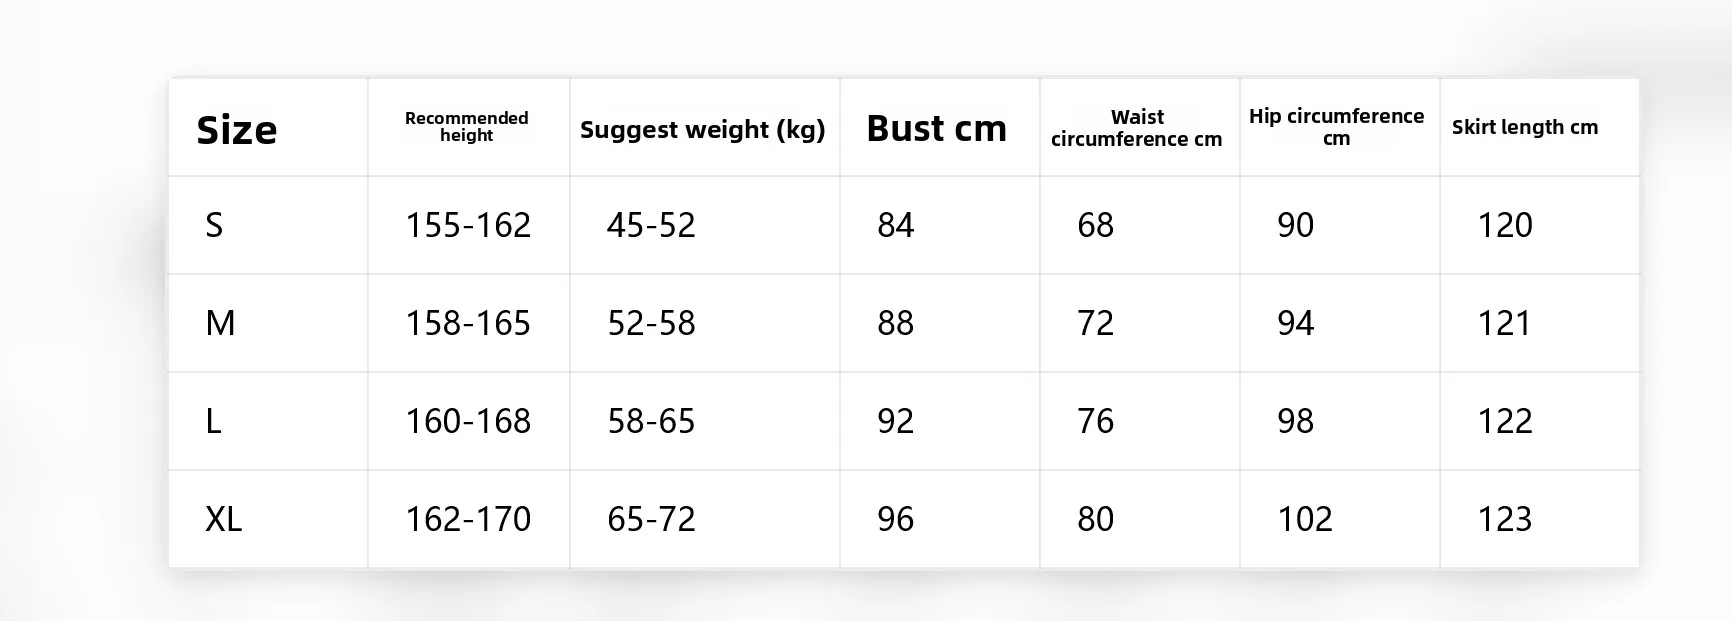Click the skirt length 123 cell
Viewport: 1732px width, 621px height.
point(1505,519)
